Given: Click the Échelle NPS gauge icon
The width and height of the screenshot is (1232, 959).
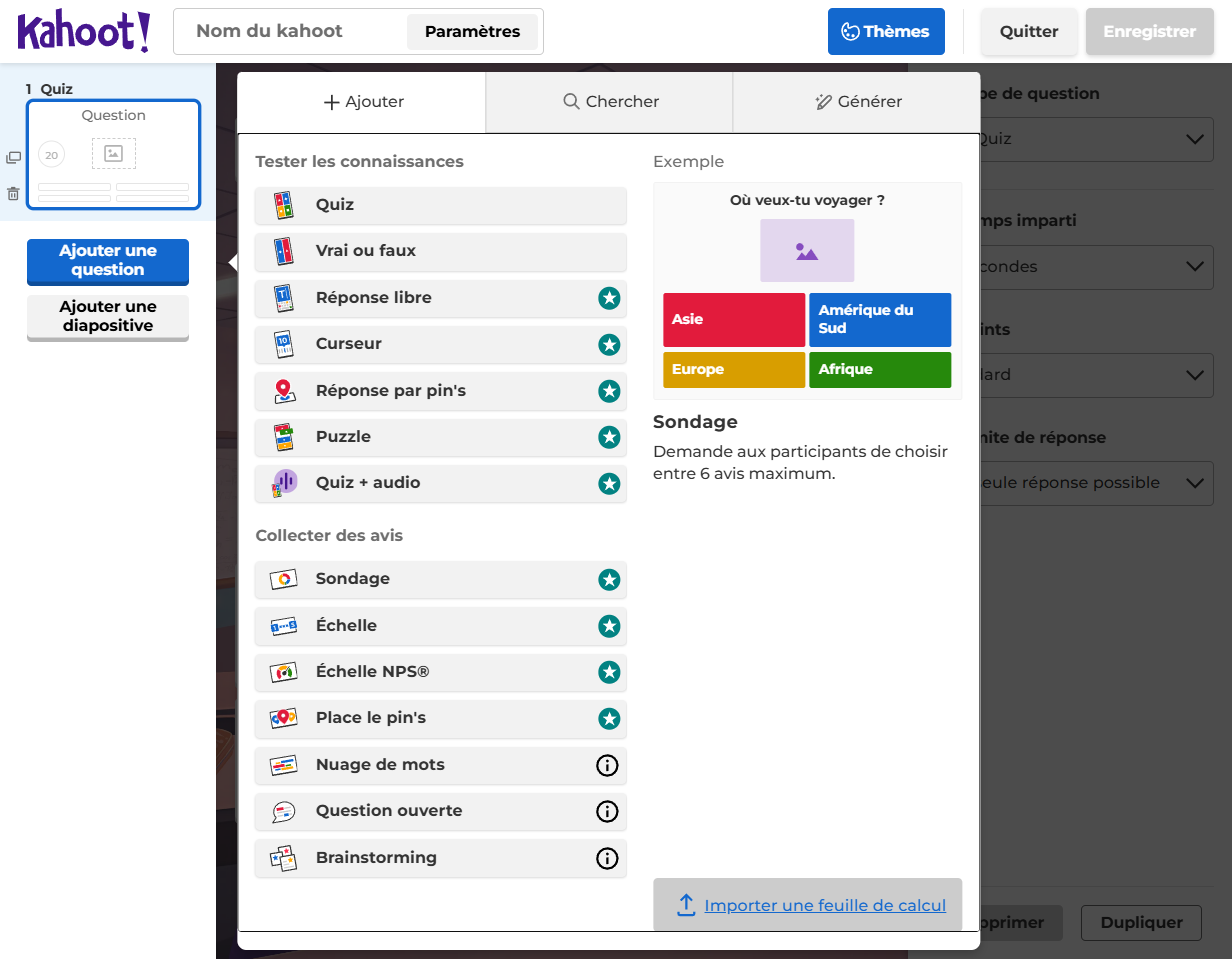Looking at the screenshot, I should point(284,672).
